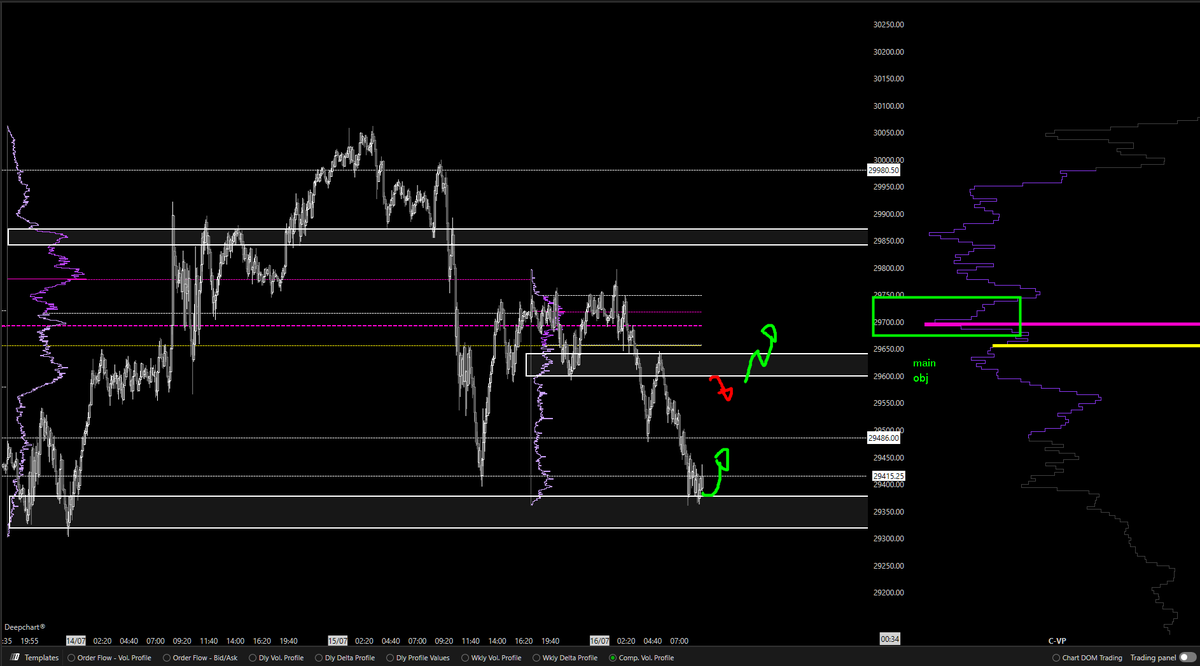Click the 29550.00 price axis value
Screen dimensions: 1200x666
[889, 403]
